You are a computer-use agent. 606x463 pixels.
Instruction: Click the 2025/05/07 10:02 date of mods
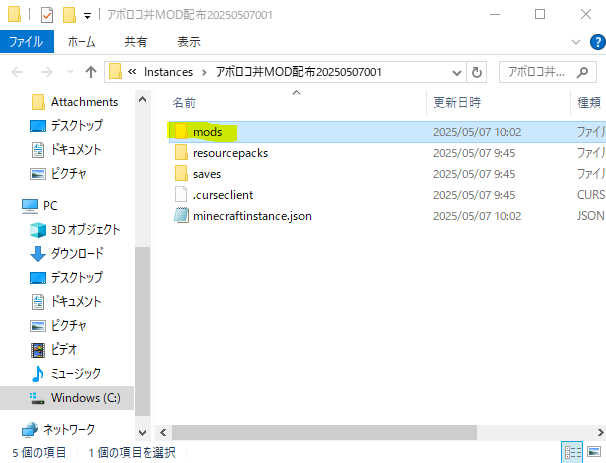click(x=477, y=132)
